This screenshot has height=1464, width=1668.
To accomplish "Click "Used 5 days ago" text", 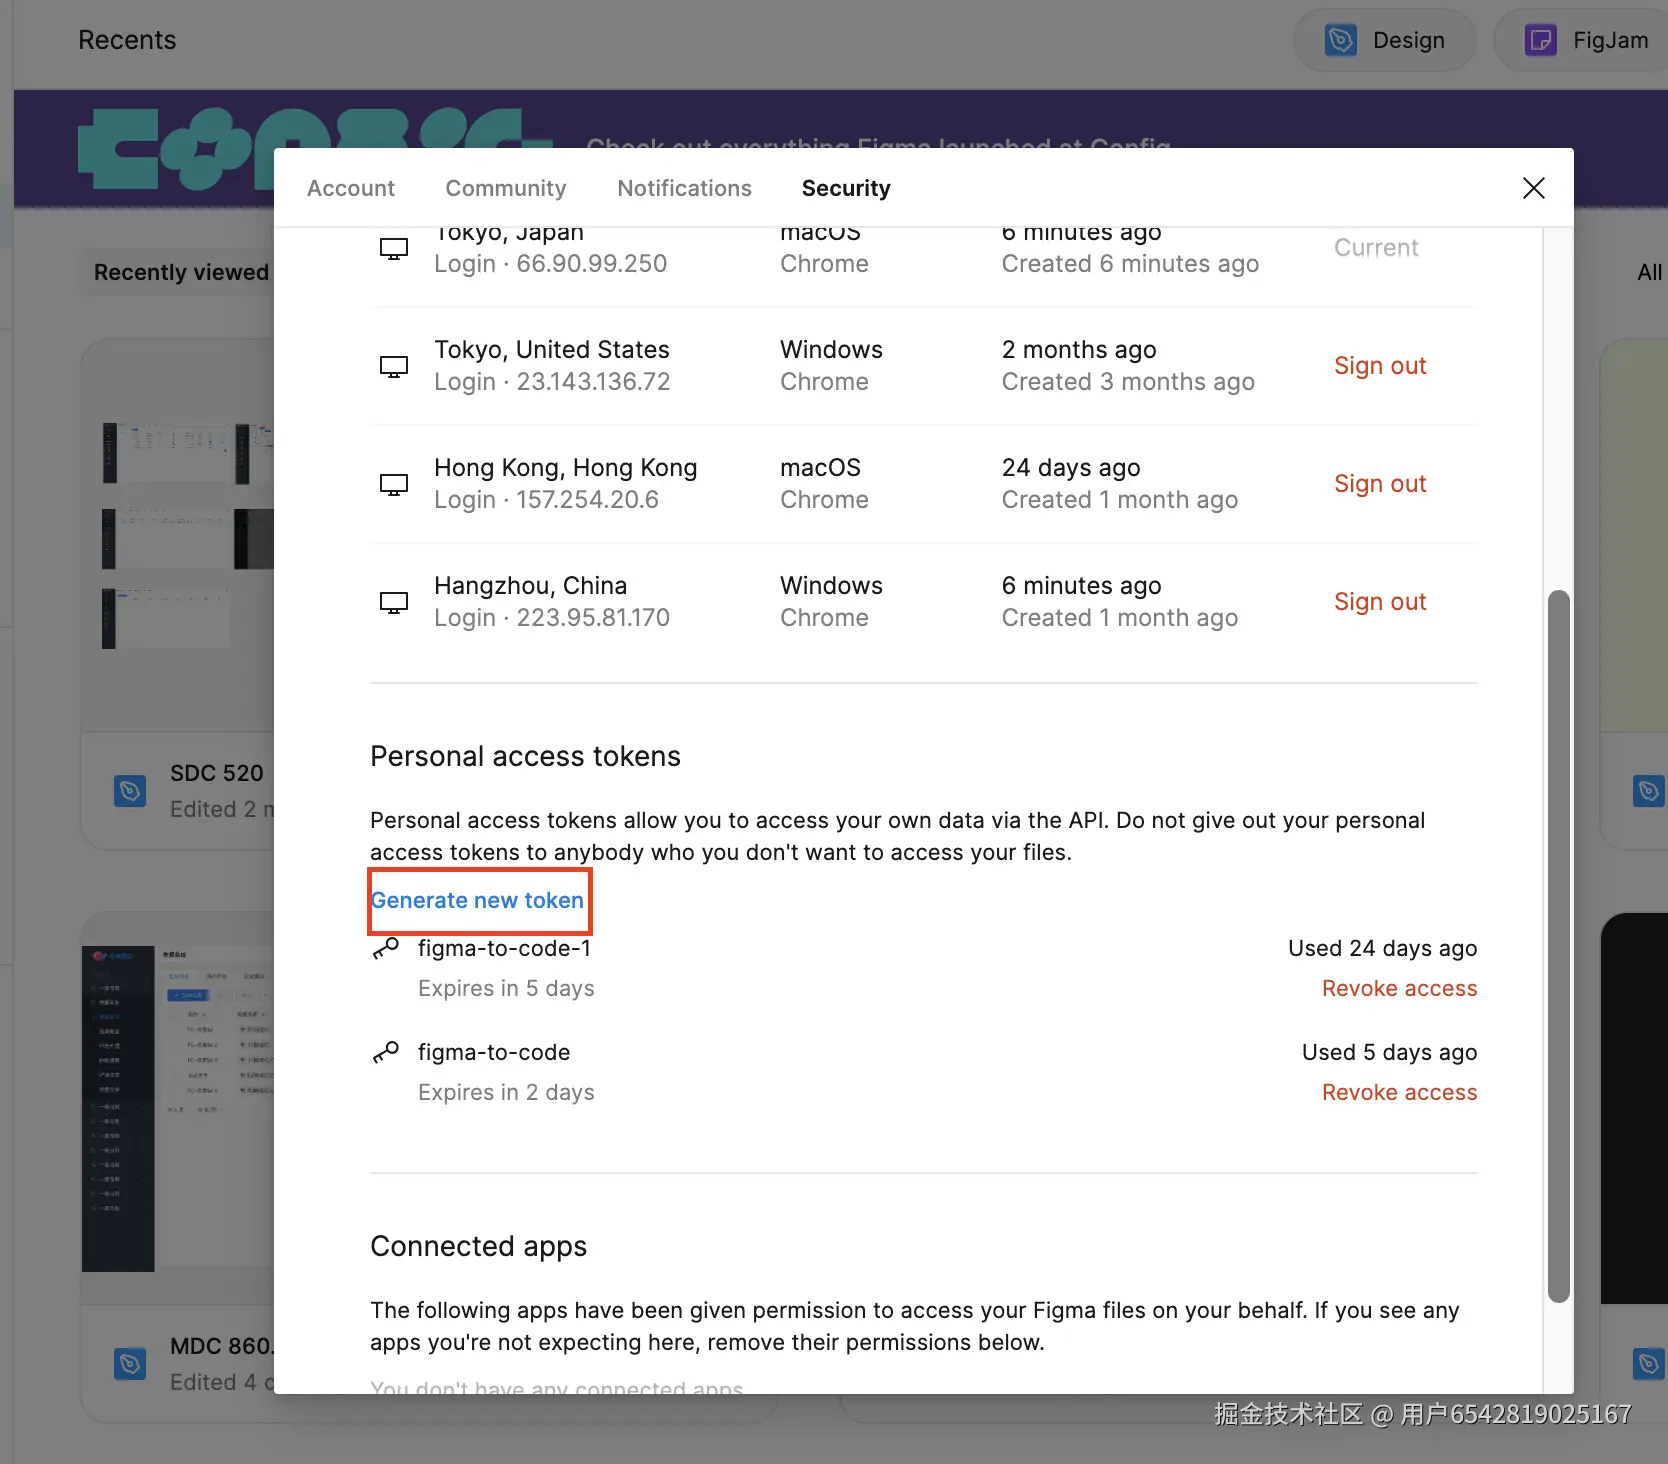I will click(1389, 1052).
